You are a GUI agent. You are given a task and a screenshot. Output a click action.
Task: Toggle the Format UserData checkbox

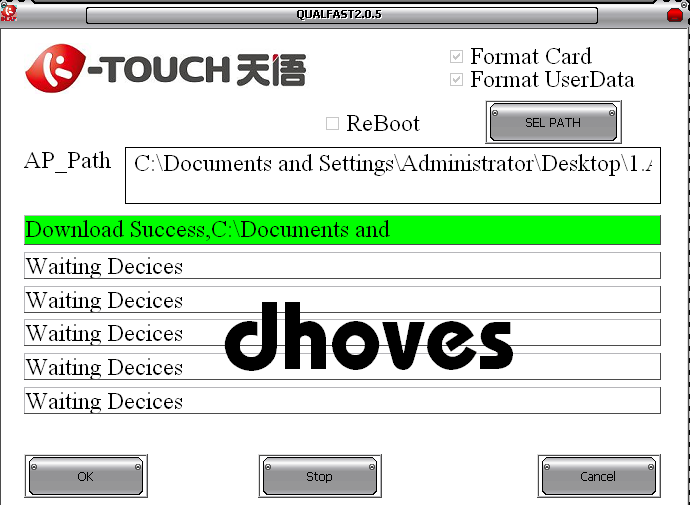pos(457,80)
